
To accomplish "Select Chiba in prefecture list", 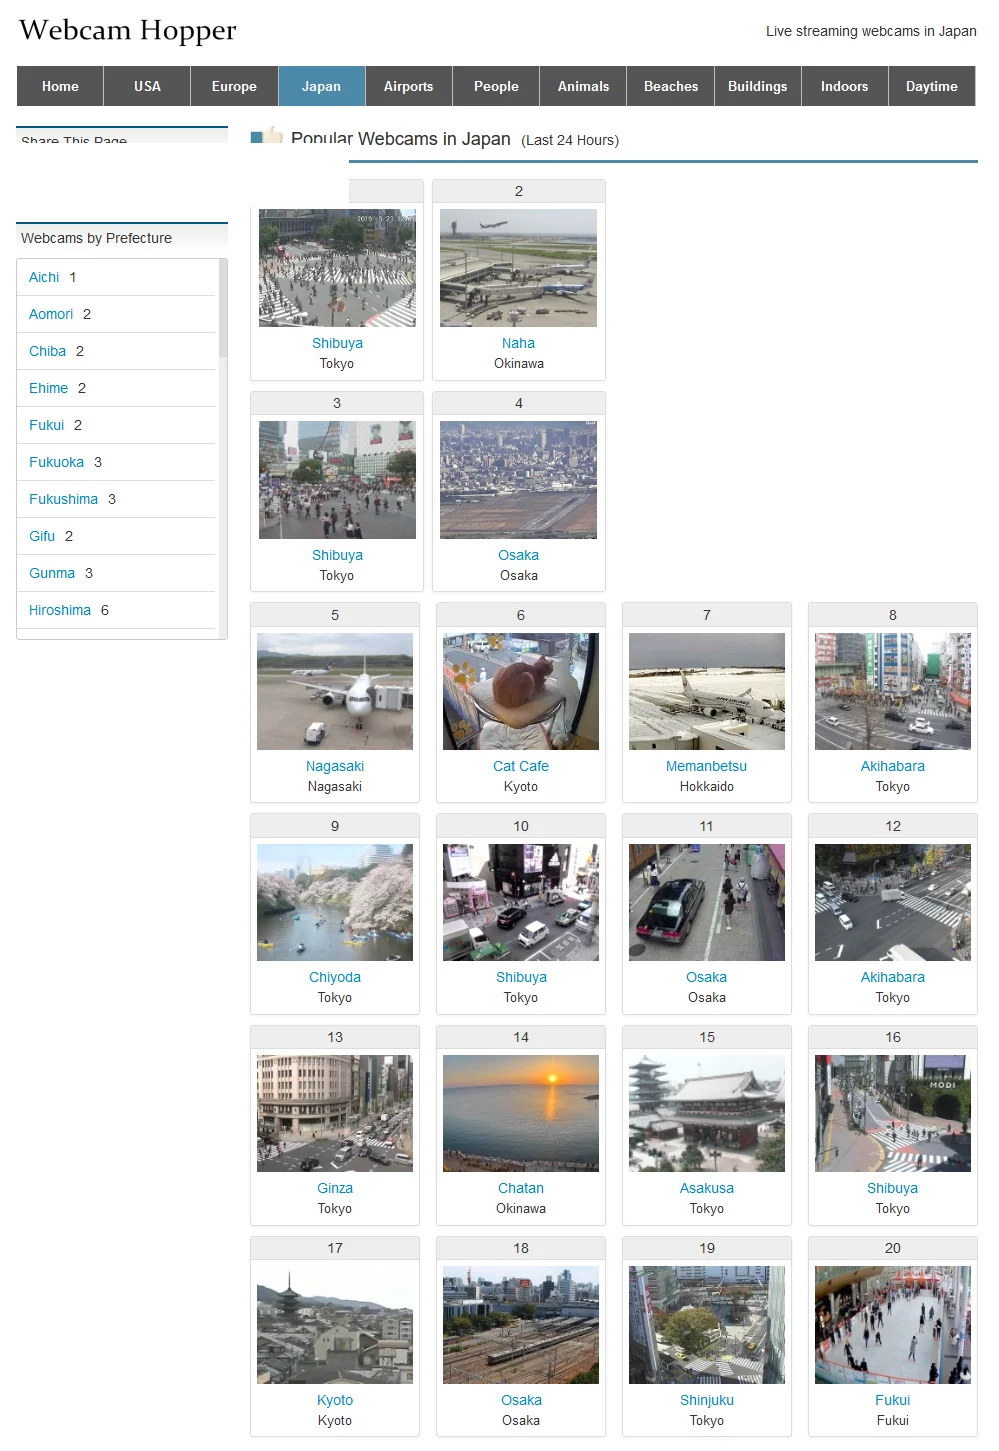I will pyautogui.click(x=47, y=351).
